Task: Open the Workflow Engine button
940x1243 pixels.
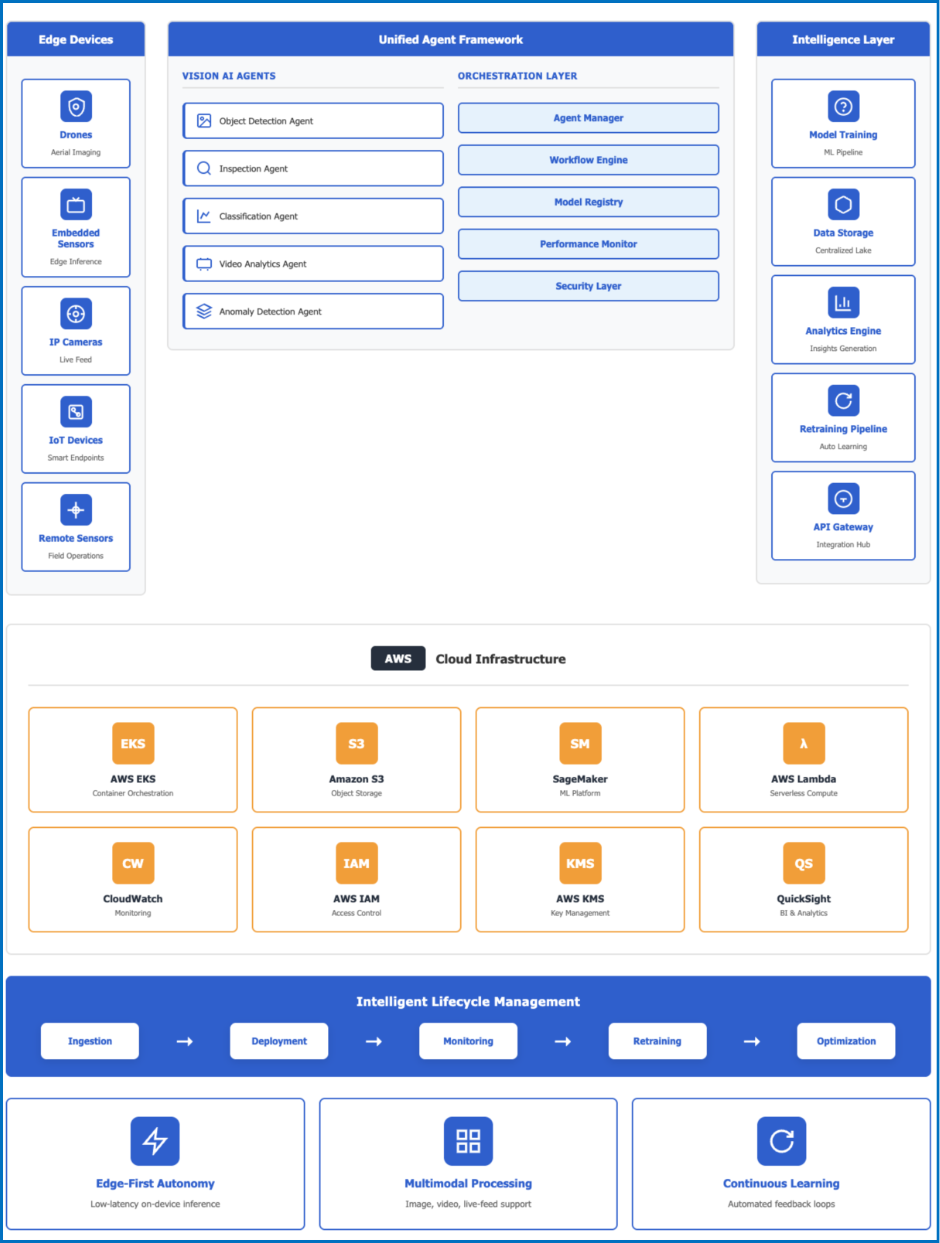Action: click(588, 160)
